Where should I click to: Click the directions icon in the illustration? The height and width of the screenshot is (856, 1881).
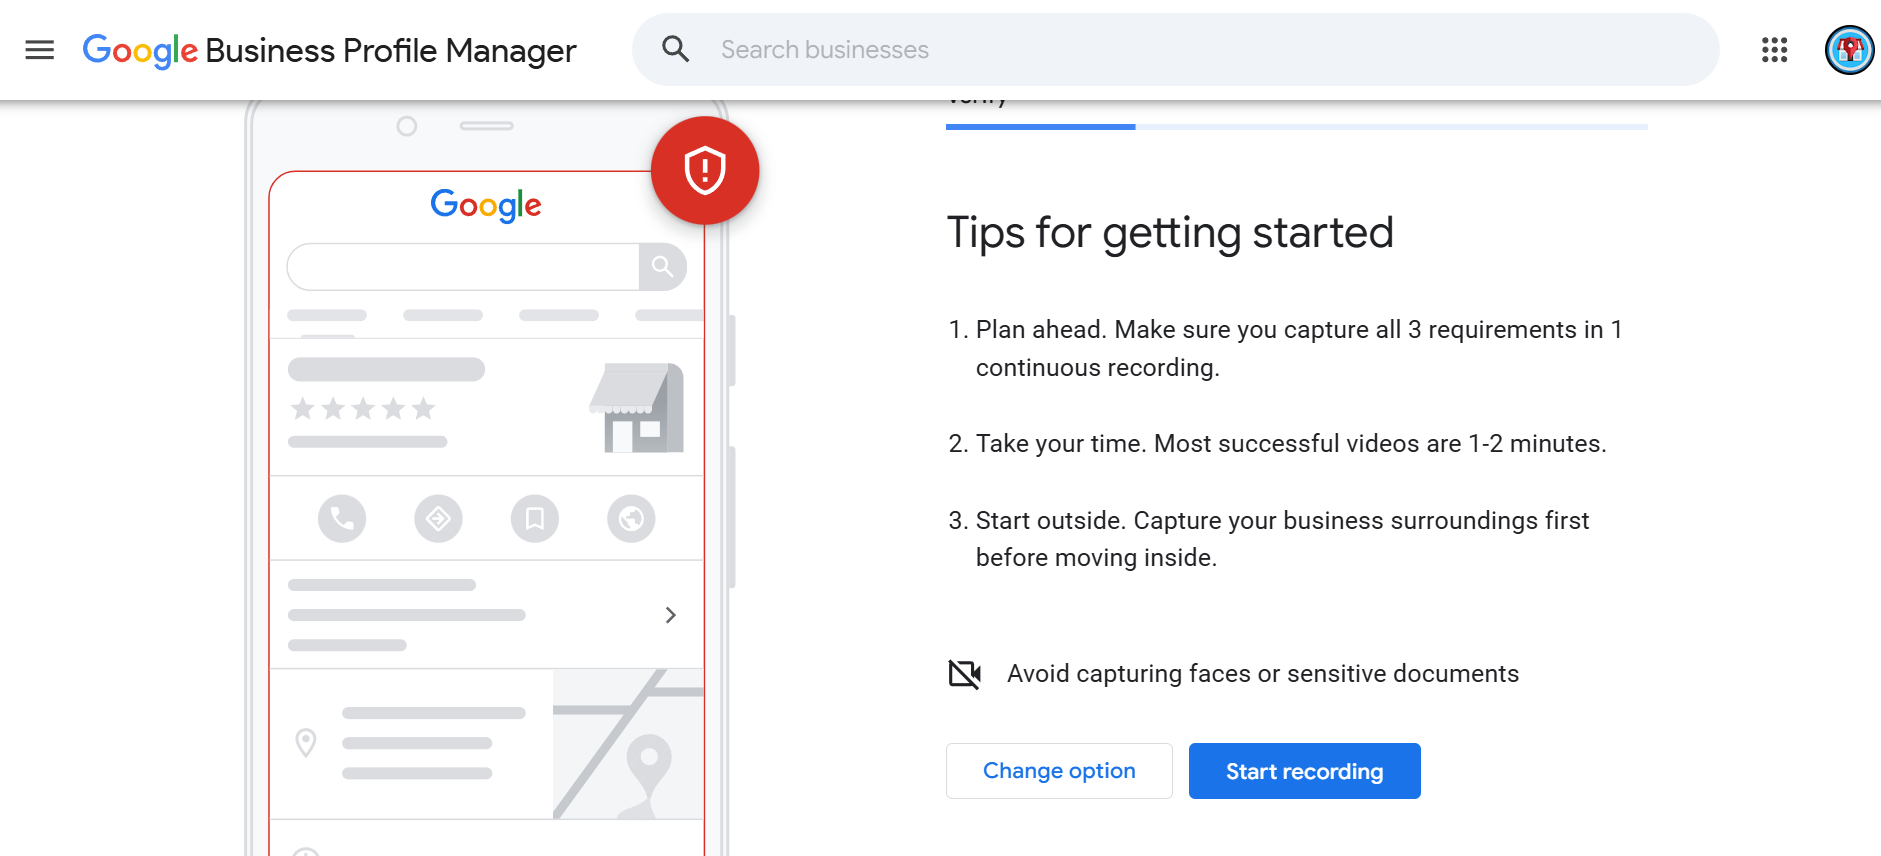point(438,519)
